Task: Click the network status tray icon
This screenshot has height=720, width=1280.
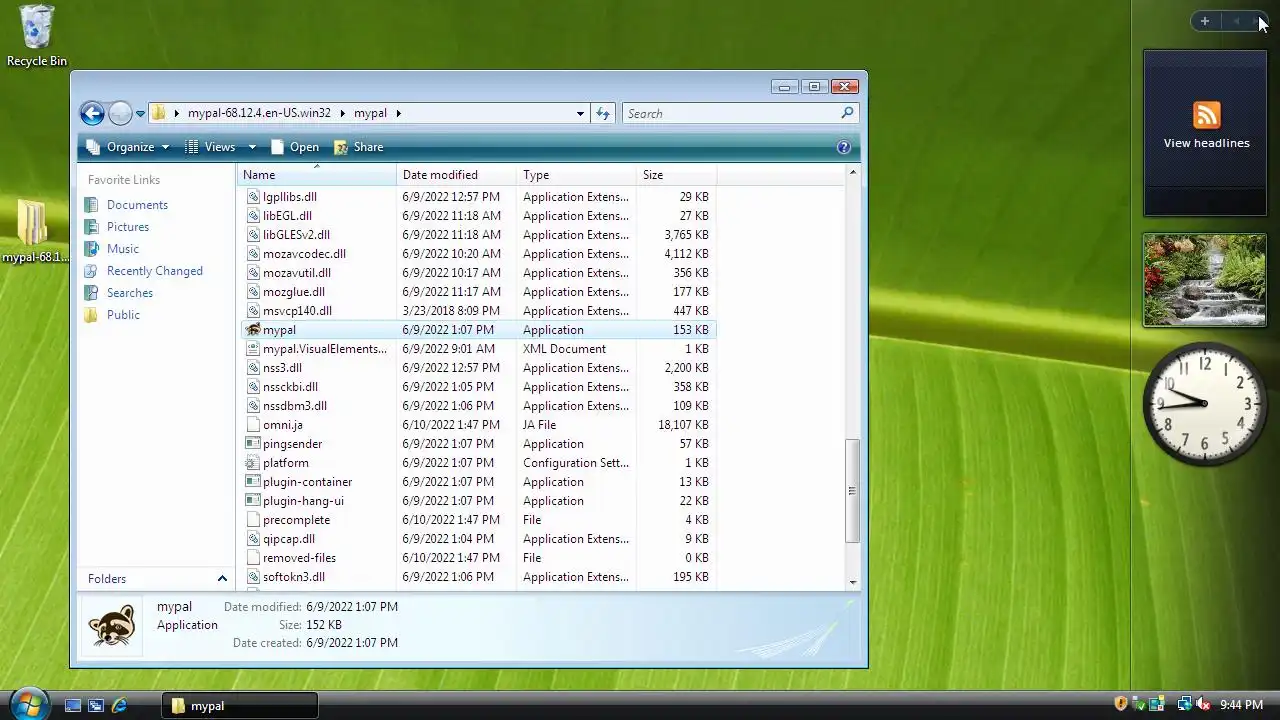Action: click(x=1185, y=705)
